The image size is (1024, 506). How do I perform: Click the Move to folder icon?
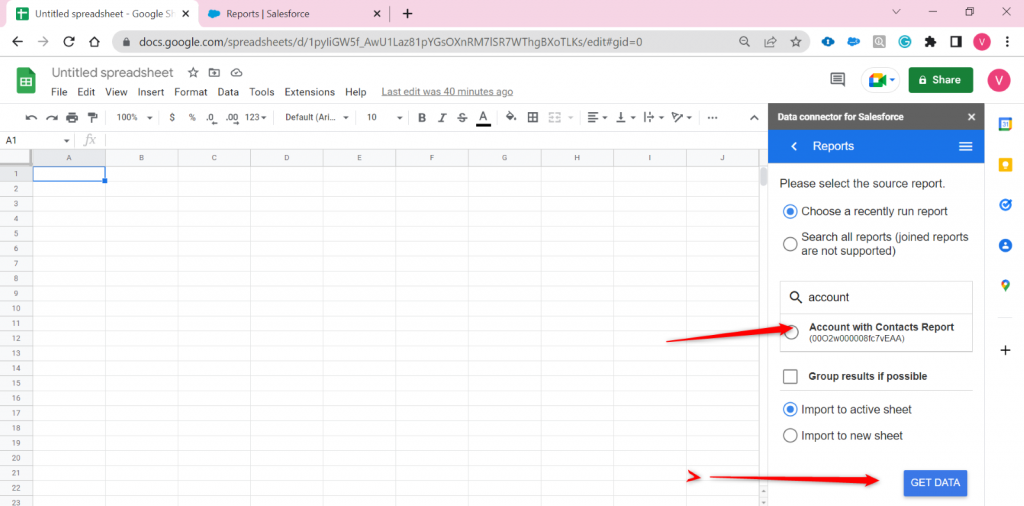pyautogui.click(x=214, y=72)
